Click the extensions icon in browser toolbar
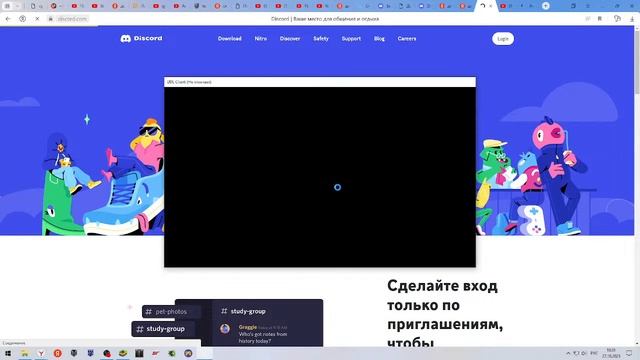This screenshot has height=360, width=640. (617, 19)
